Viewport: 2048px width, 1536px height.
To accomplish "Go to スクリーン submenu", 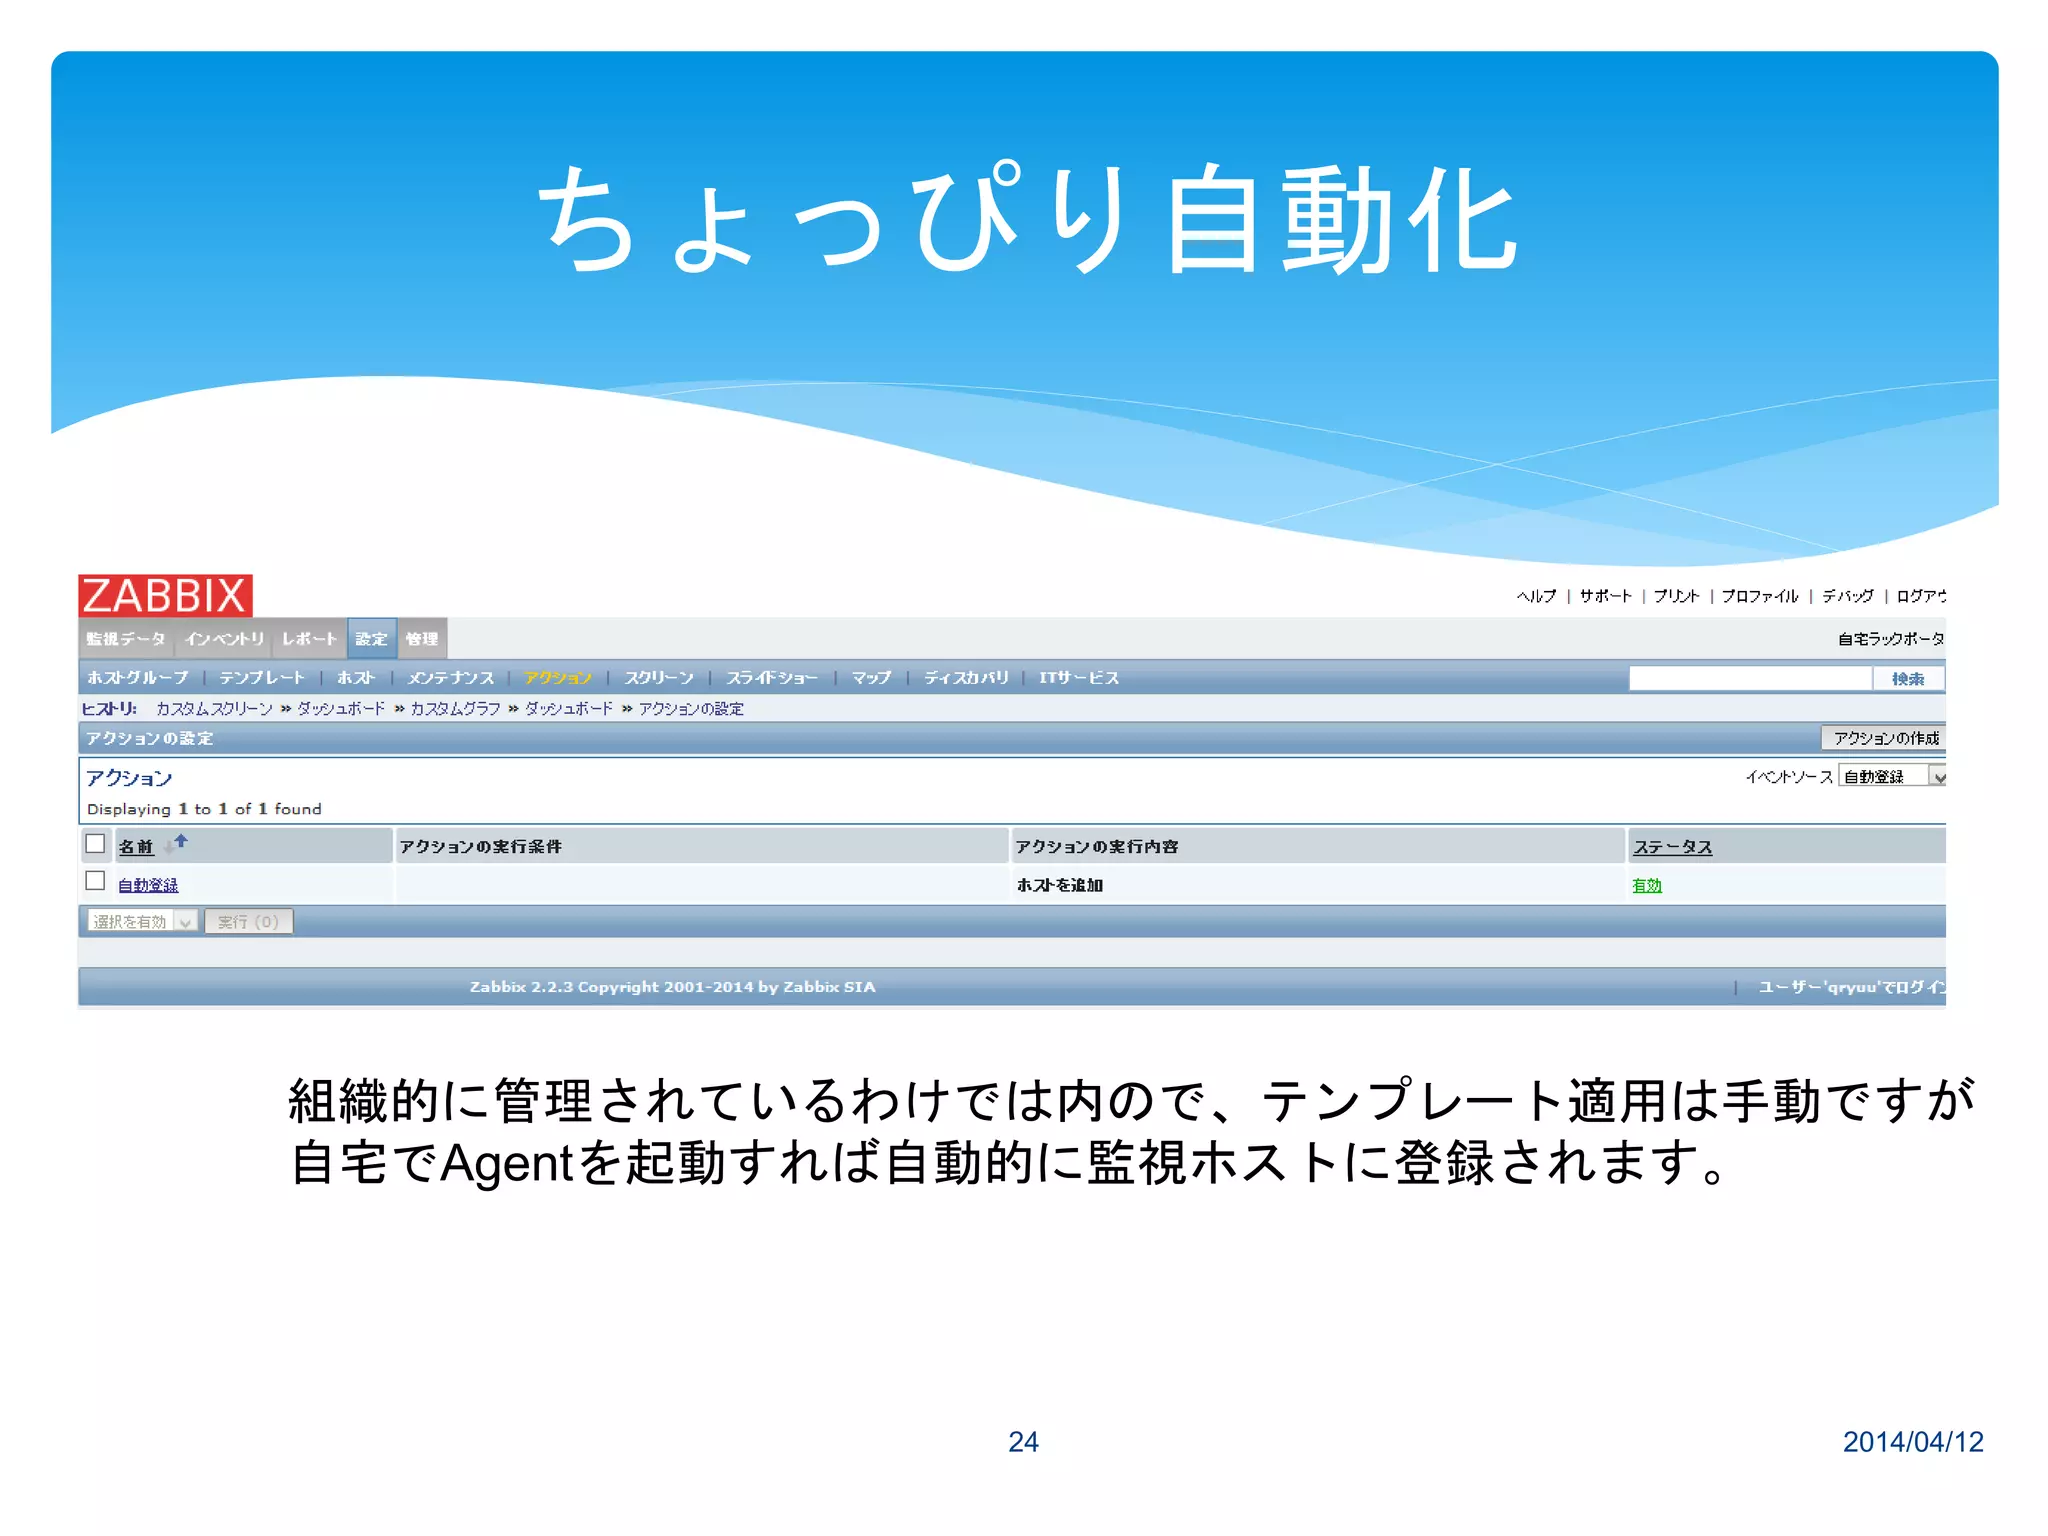I will coord(659,677).
